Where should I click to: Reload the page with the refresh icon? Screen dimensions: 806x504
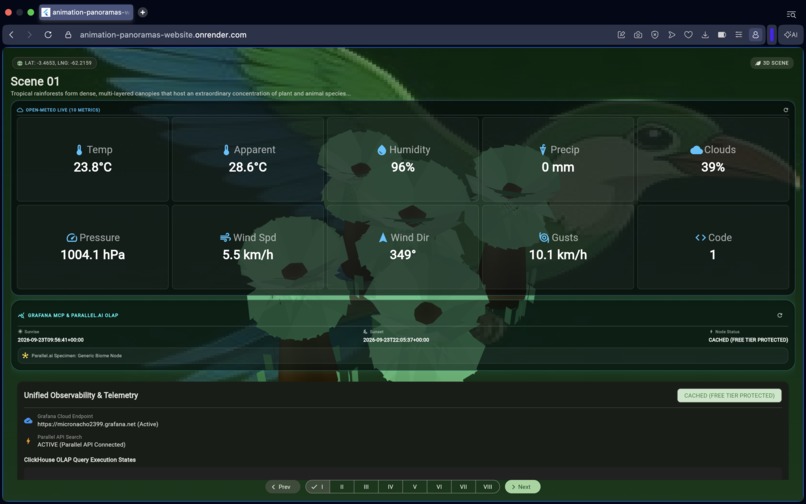[48, 35]
